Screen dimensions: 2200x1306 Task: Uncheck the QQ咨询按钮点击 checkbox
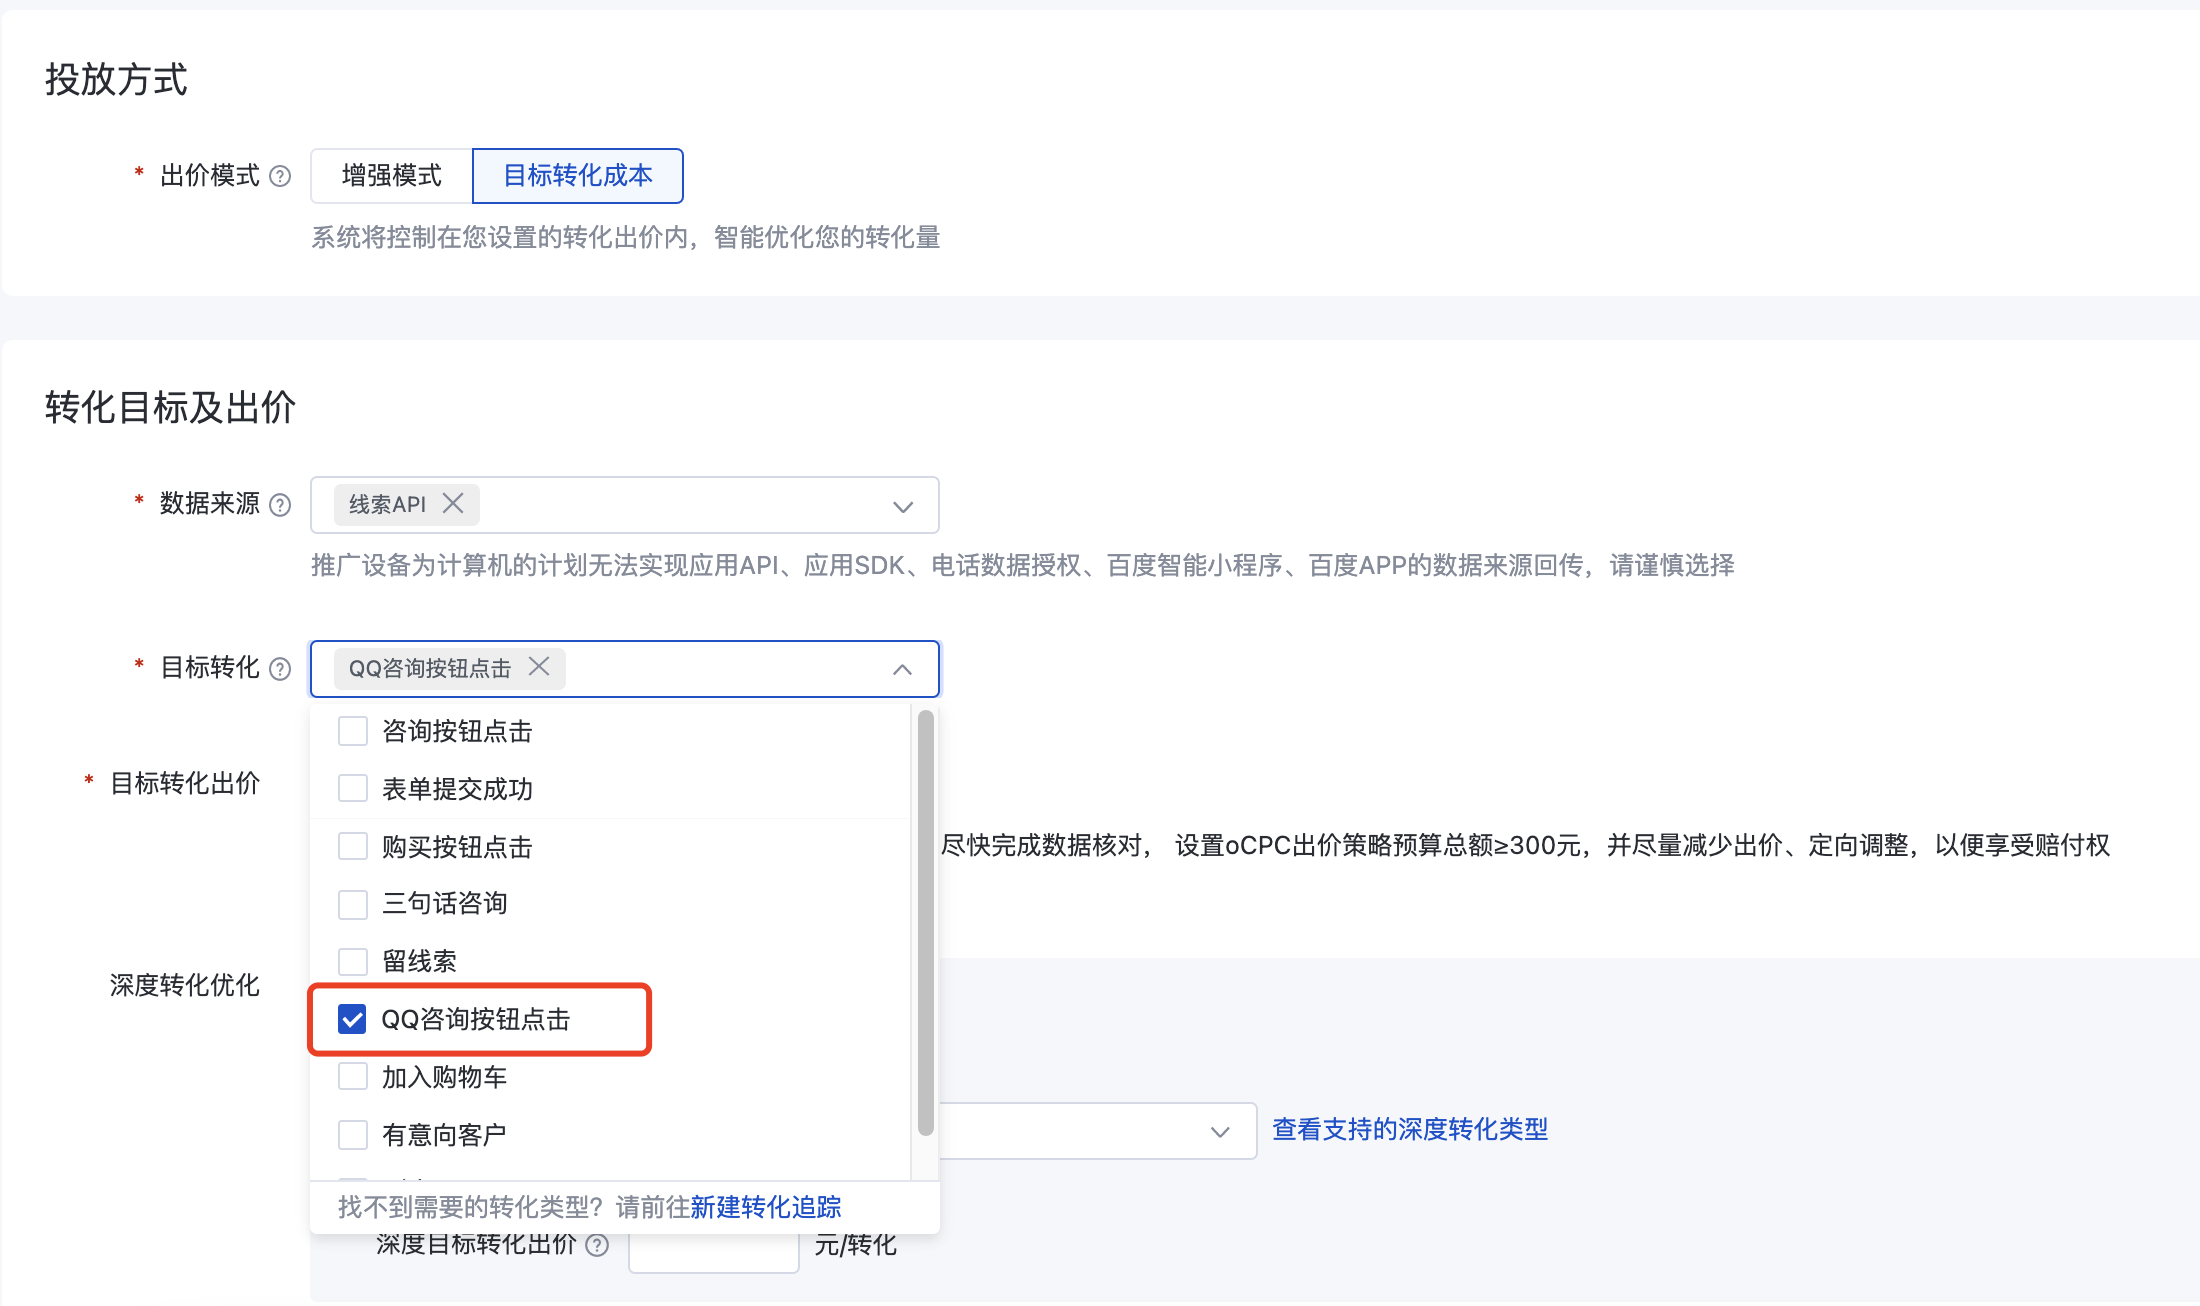tap(353, 1019)
